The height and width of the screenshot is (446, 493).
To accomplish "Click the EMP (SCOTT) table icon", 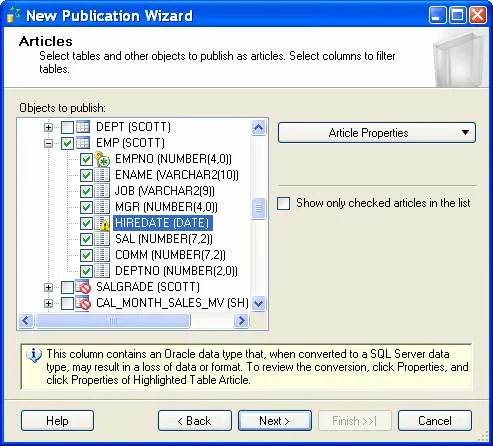I will pyautogui.click(x=83, y=143).
